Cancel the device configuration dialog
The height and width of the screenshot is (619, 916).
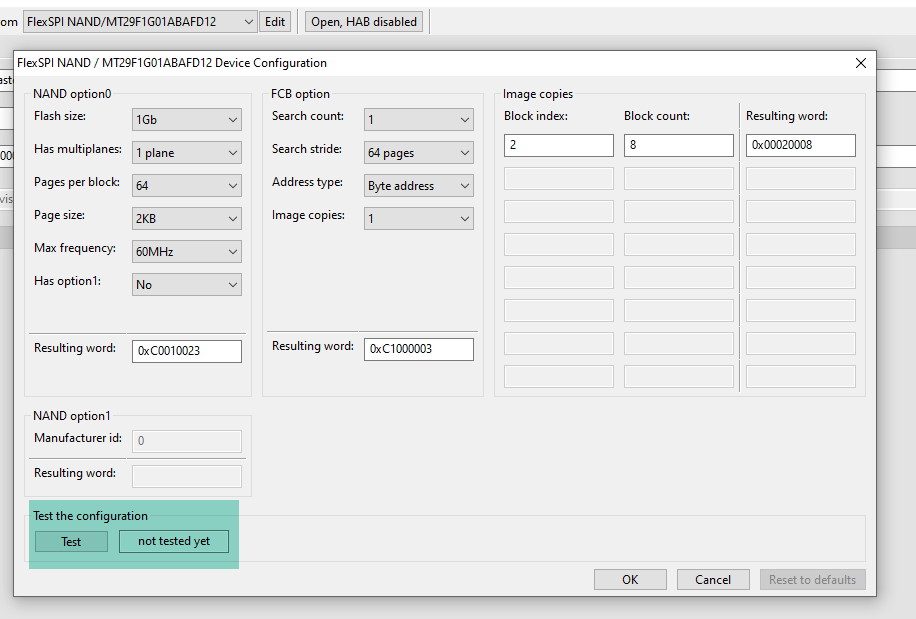(x=713, y=580)
